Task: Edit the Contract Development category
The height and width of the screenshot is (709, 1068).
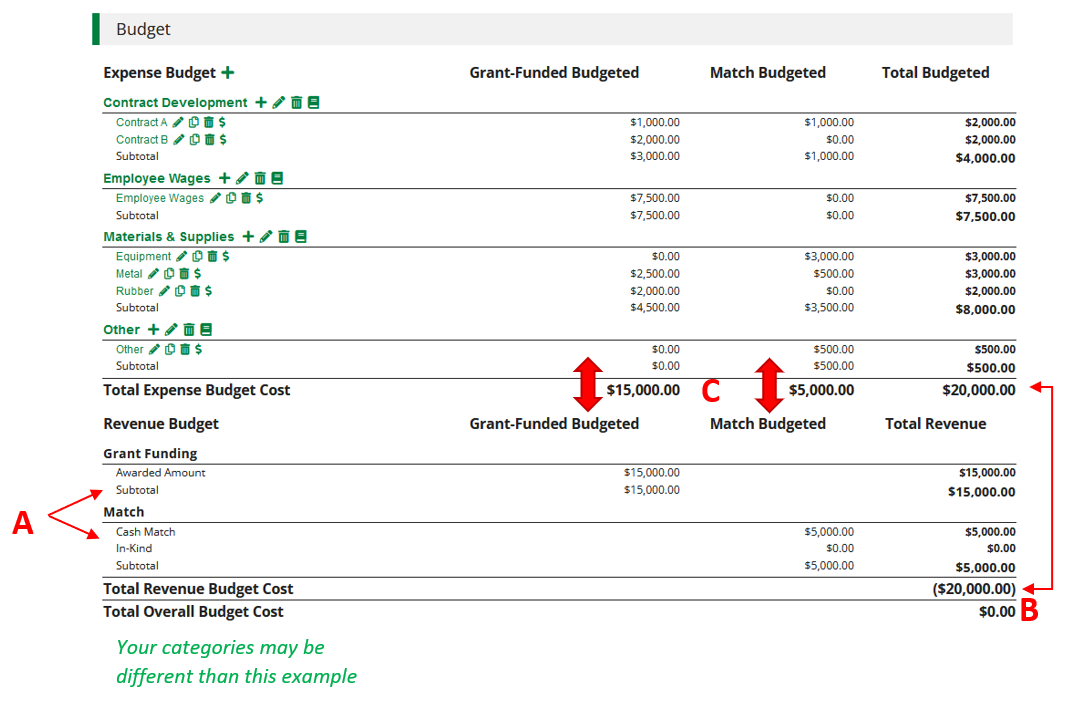Action: click(279, 103)
